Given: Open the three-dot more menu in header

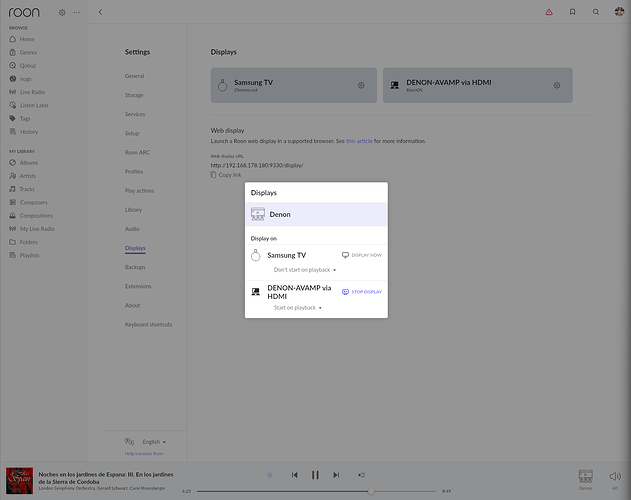Looking at the screenshot, I should [x=76, y=12].
